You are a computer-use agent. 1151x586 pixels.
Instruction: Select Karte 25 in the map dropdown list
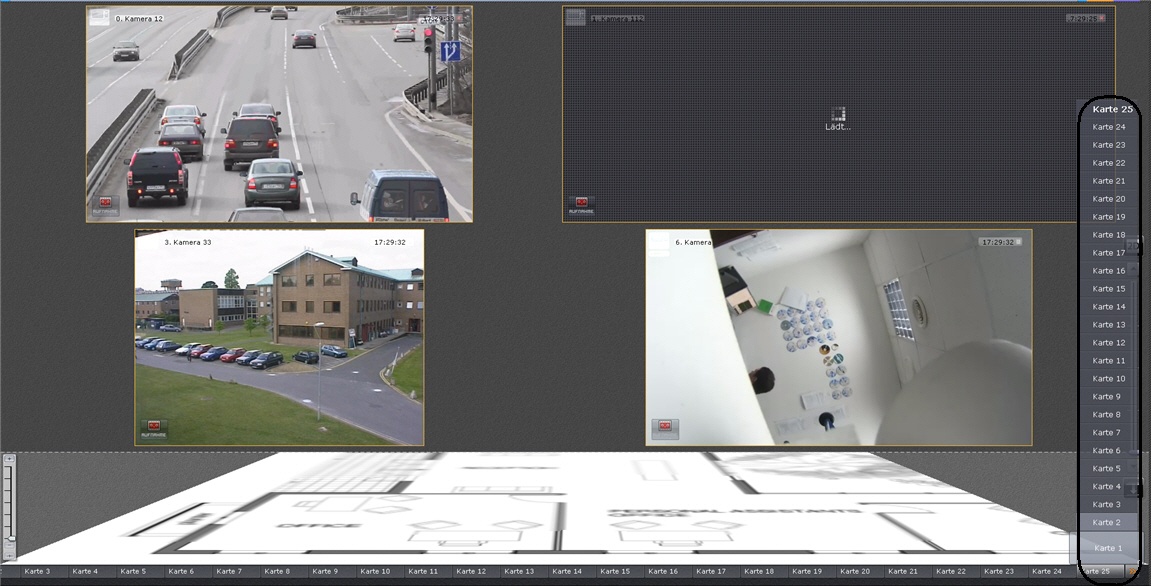[1112, 109]
